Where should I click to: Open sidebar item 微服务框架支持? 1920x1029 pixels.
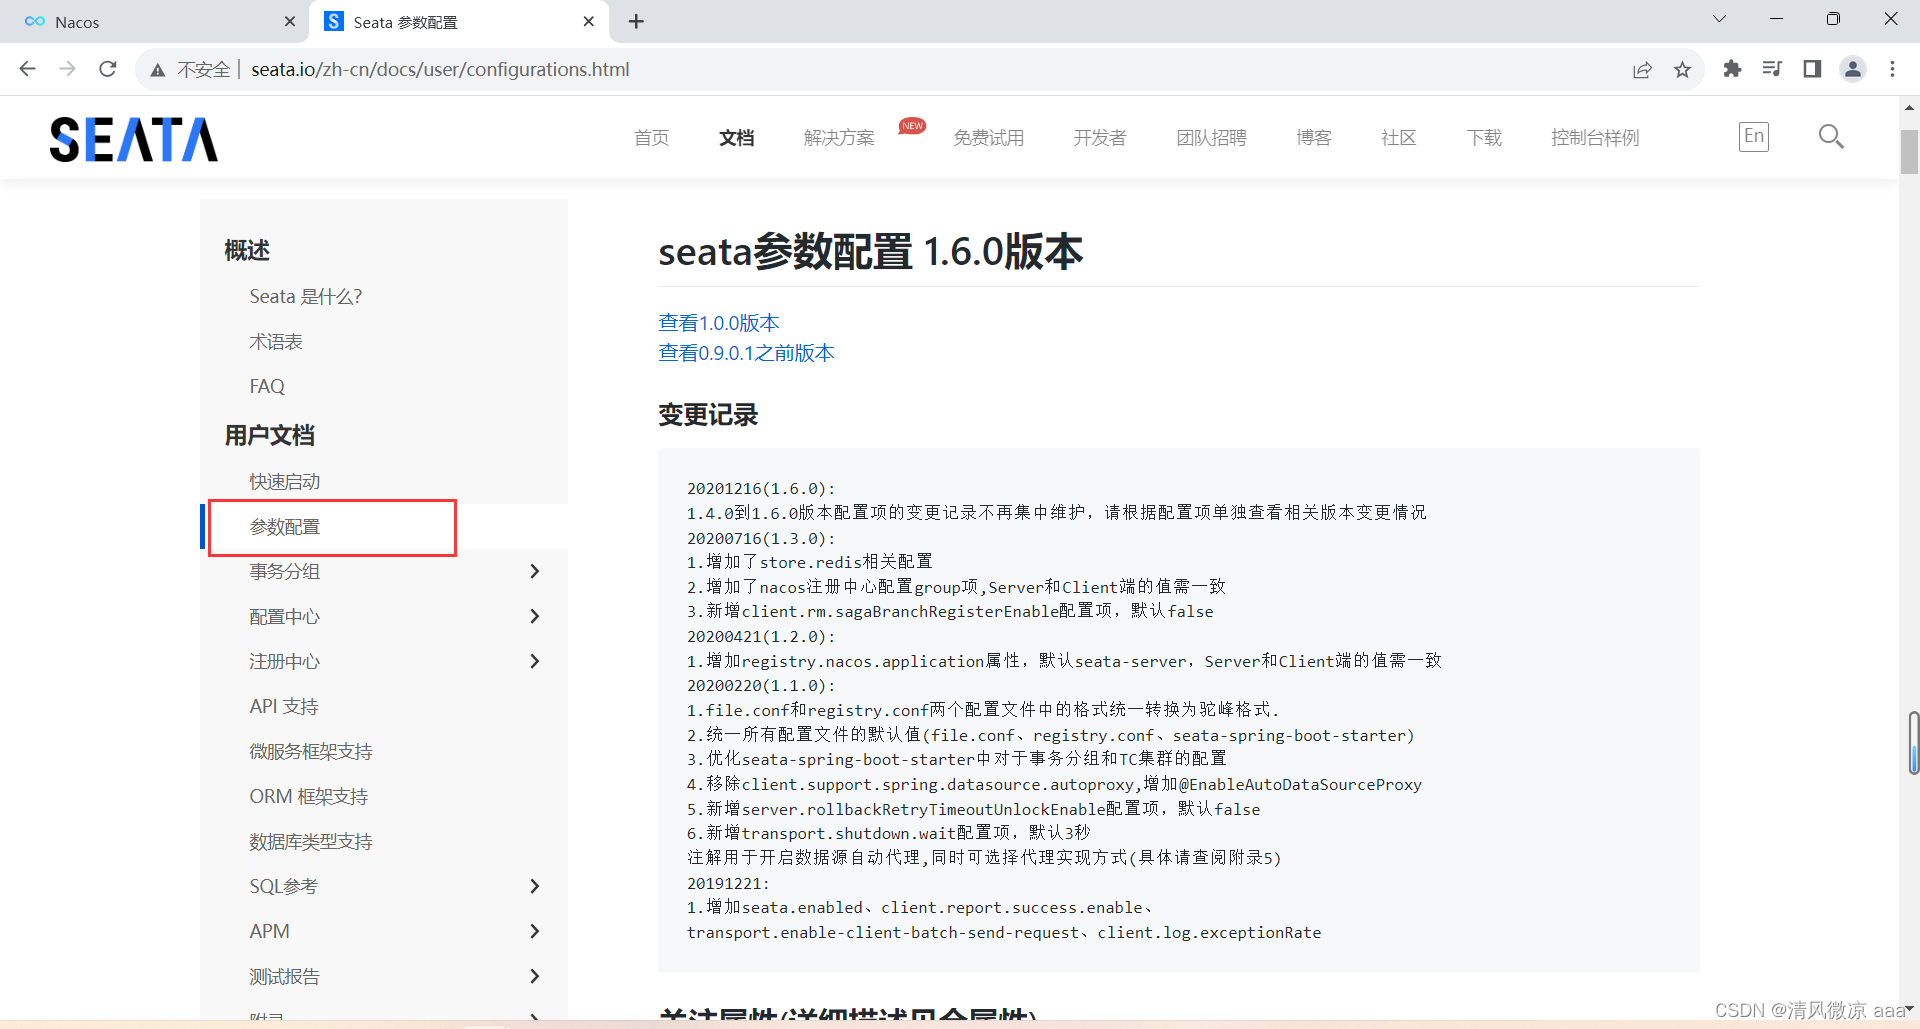click(311, 751)
